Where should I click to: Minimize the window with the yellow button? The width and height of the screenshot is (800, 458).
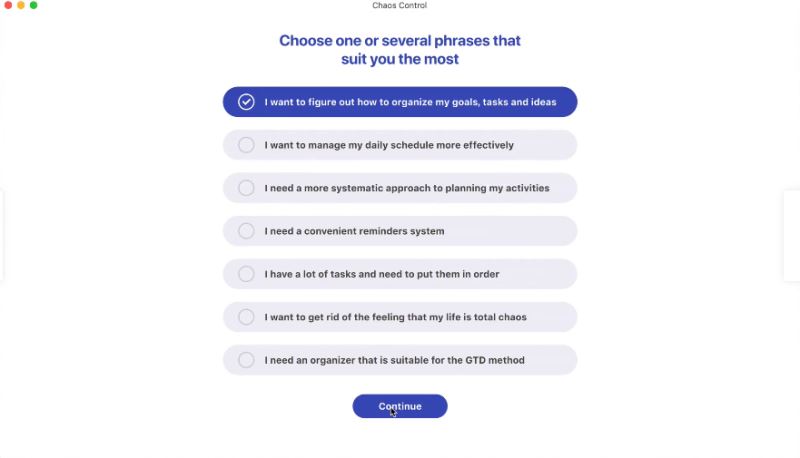tap(21, 5)
